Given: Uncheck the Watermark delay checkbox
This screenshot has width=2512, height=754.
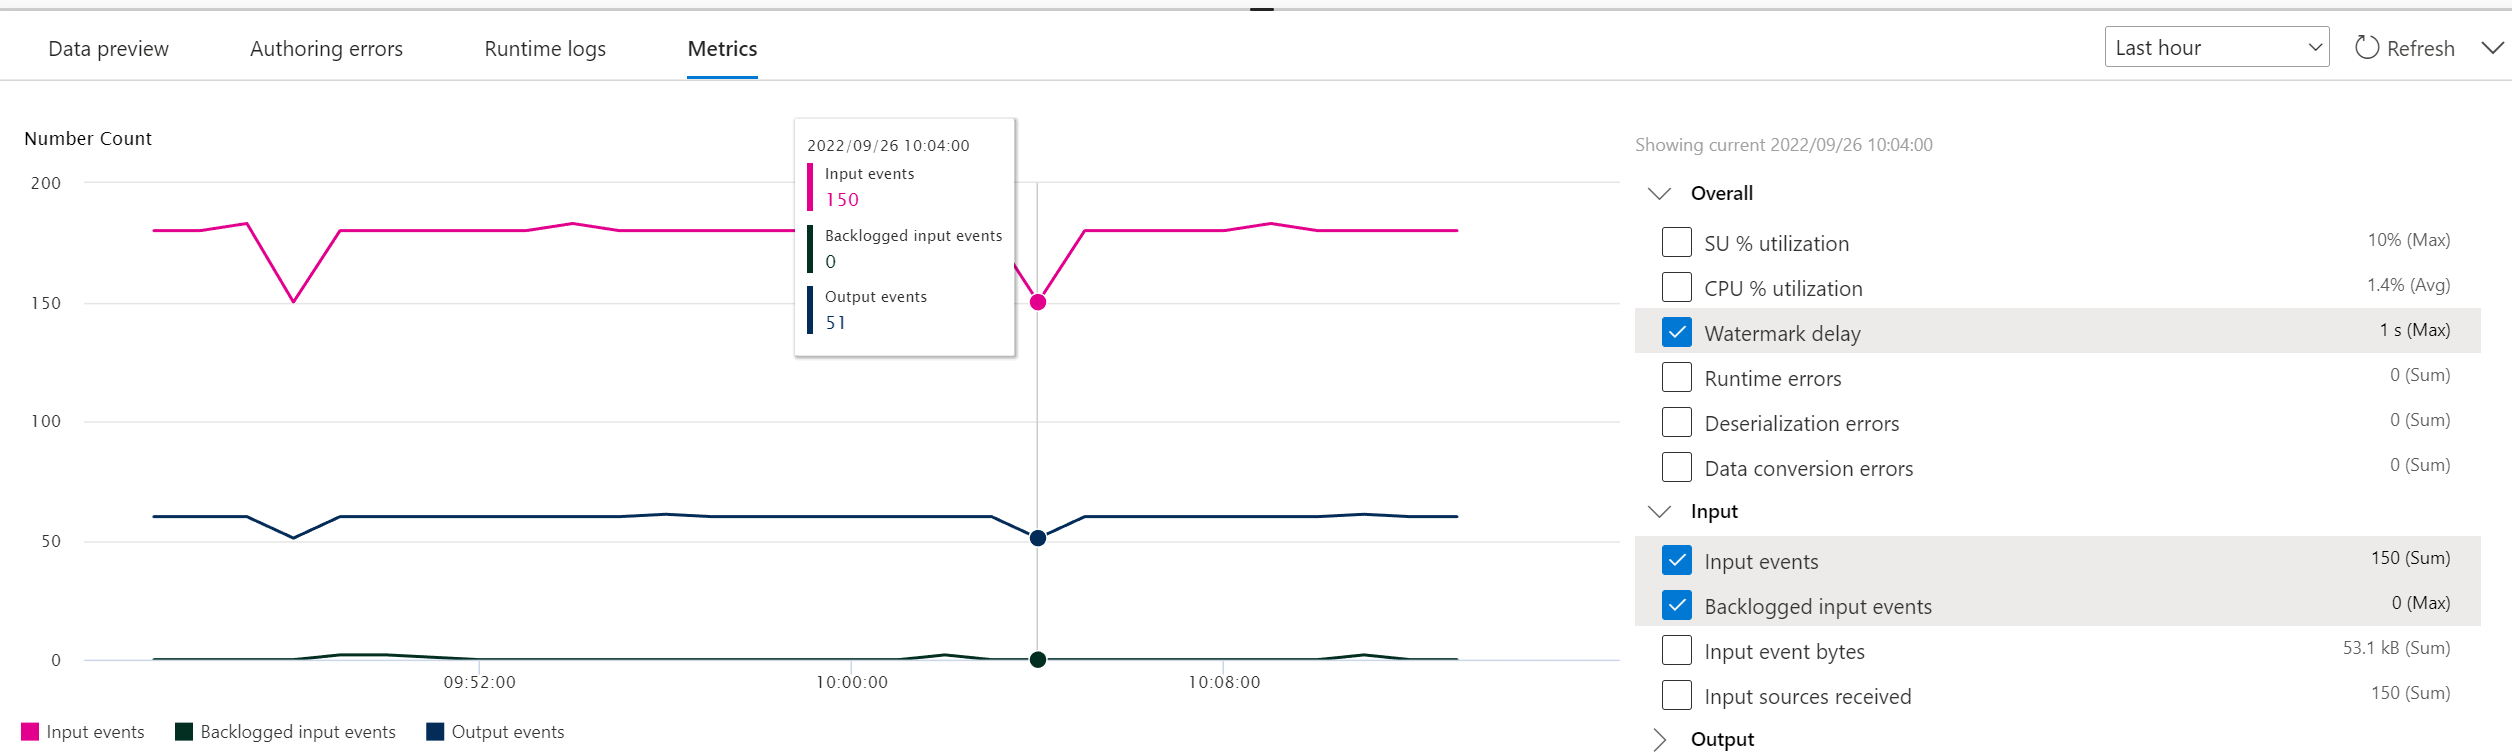Looking at the screenshot, I should click(x=1677, y=332).
